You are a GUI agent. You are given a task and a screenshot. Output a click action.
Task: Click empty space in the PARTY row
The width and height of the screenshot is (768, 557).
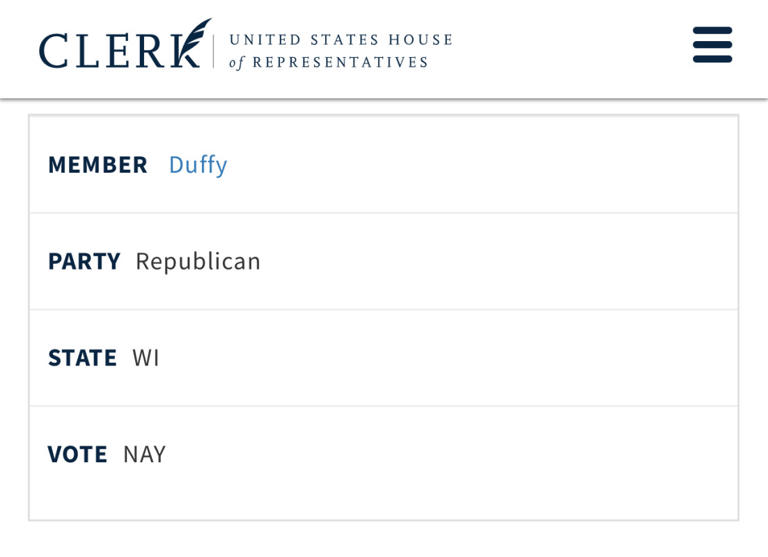[x=500, y=262]
